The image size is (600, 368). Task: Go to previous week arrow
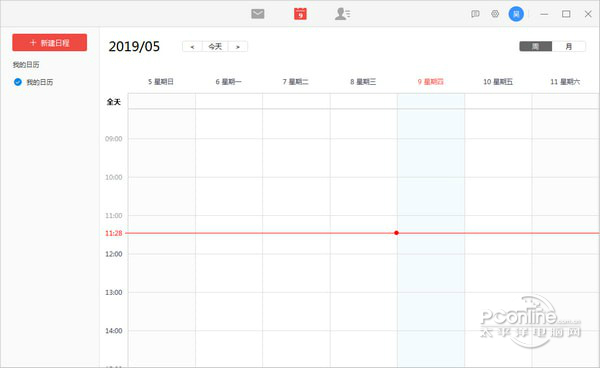point(192,47)
